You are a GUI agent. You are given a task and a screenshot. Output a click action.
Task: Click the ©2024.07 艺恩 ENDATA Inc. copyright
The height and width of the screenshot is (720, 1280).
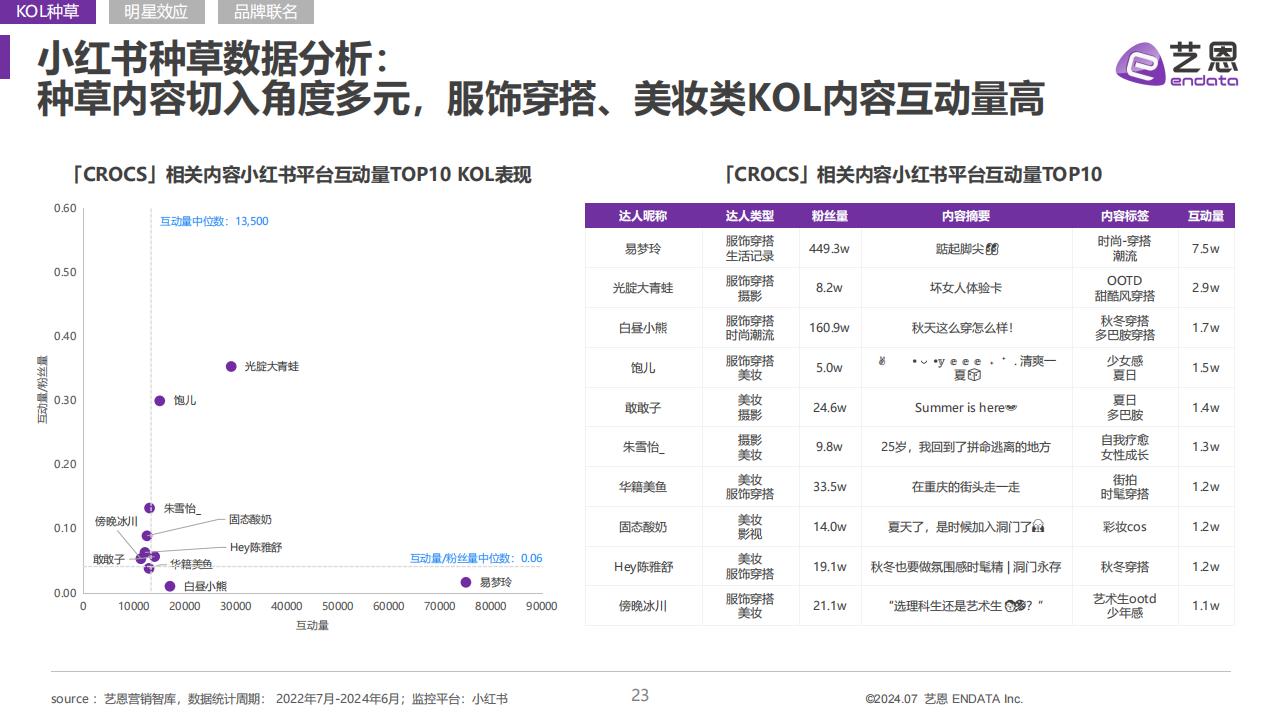[944, 699]
